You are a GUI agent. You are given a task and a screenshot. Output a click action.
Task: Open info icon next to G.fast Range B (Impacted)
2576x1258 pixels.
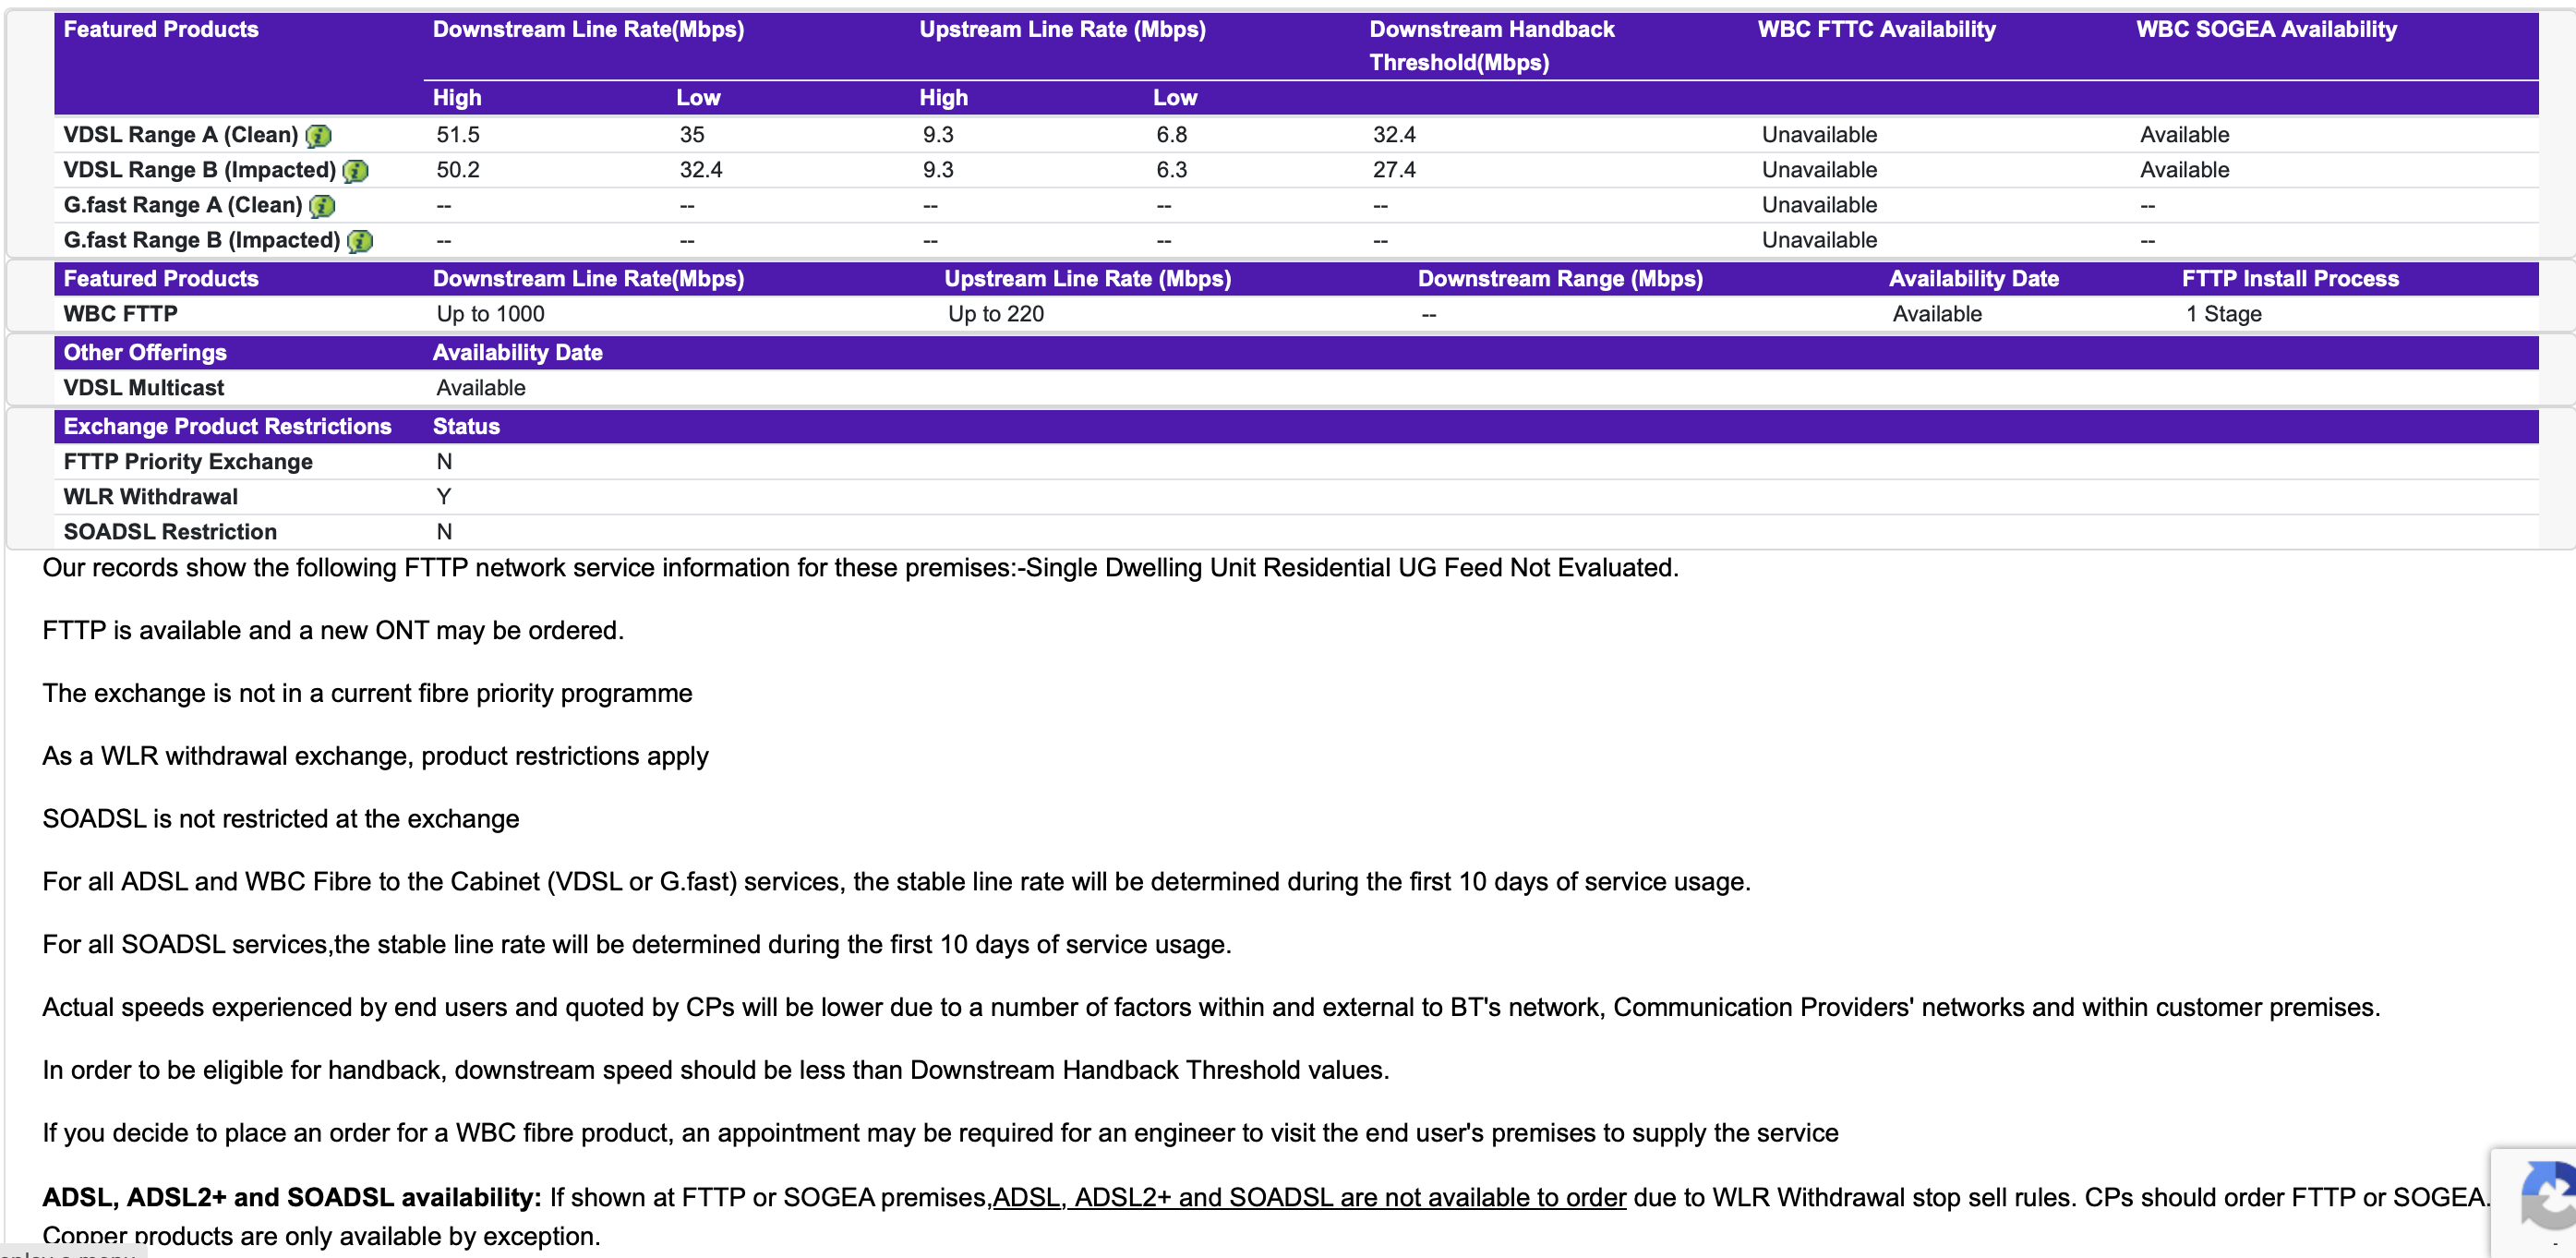point(359,241)
